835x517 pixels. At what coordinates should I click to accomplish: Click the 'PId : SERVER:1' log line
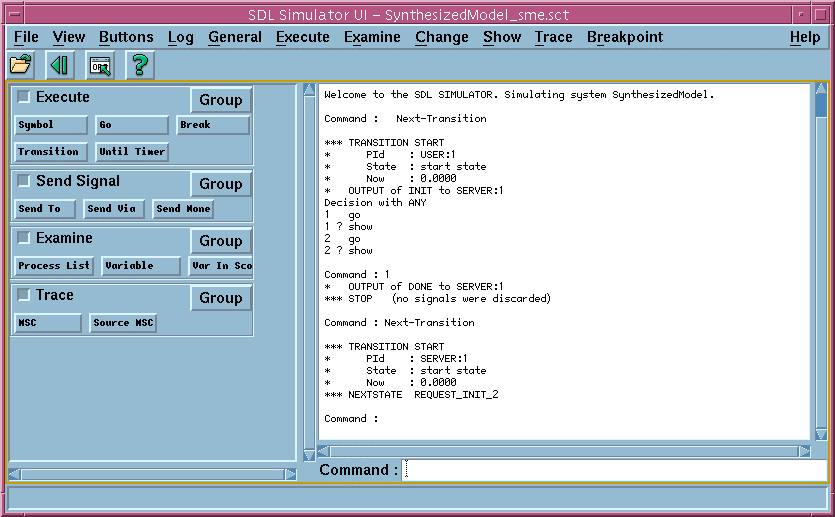point(396,358)
